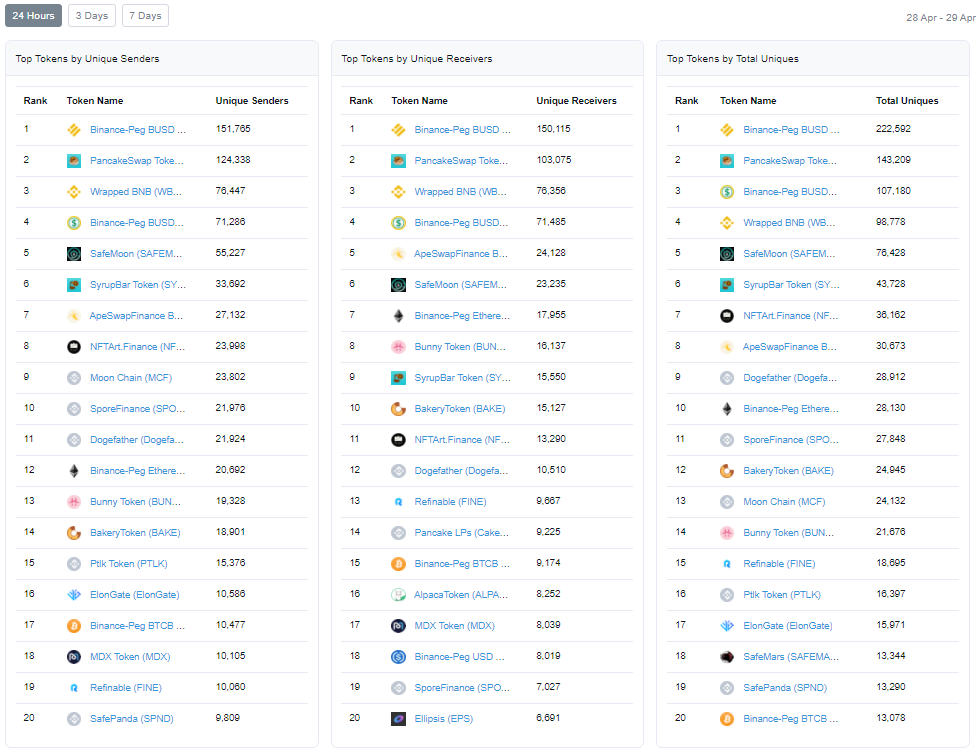Click Refinable icon in Unique Senders table
This screenshot has width=980, height=753.
point(74,688)
